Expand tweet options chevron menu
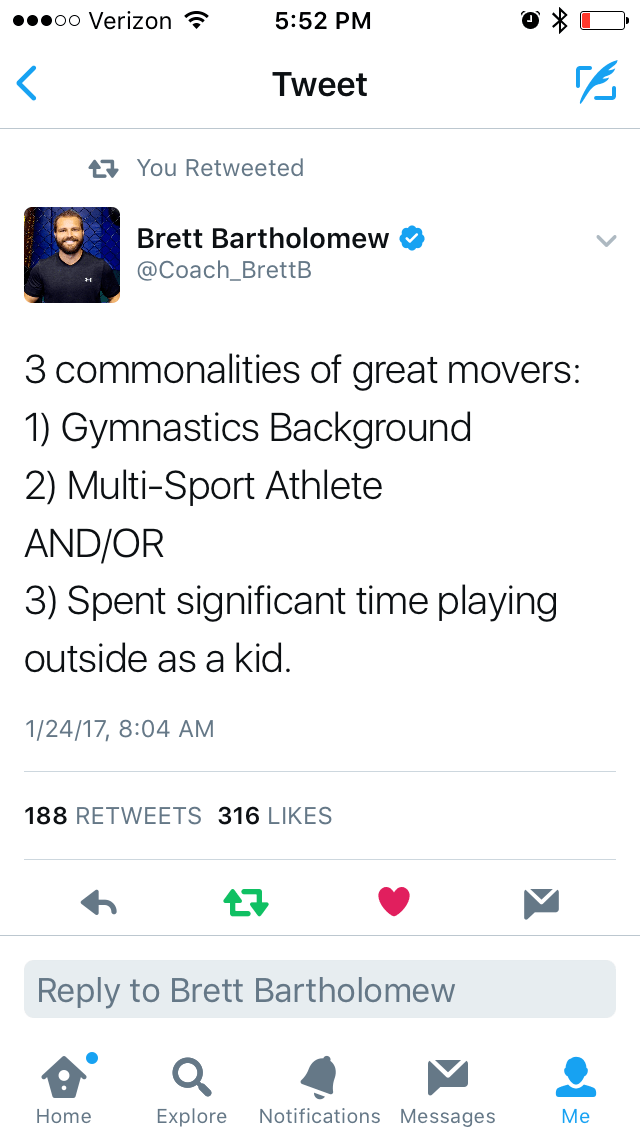Image resolution: width=640 pixels, height=1136 pixels. point(606,240)
